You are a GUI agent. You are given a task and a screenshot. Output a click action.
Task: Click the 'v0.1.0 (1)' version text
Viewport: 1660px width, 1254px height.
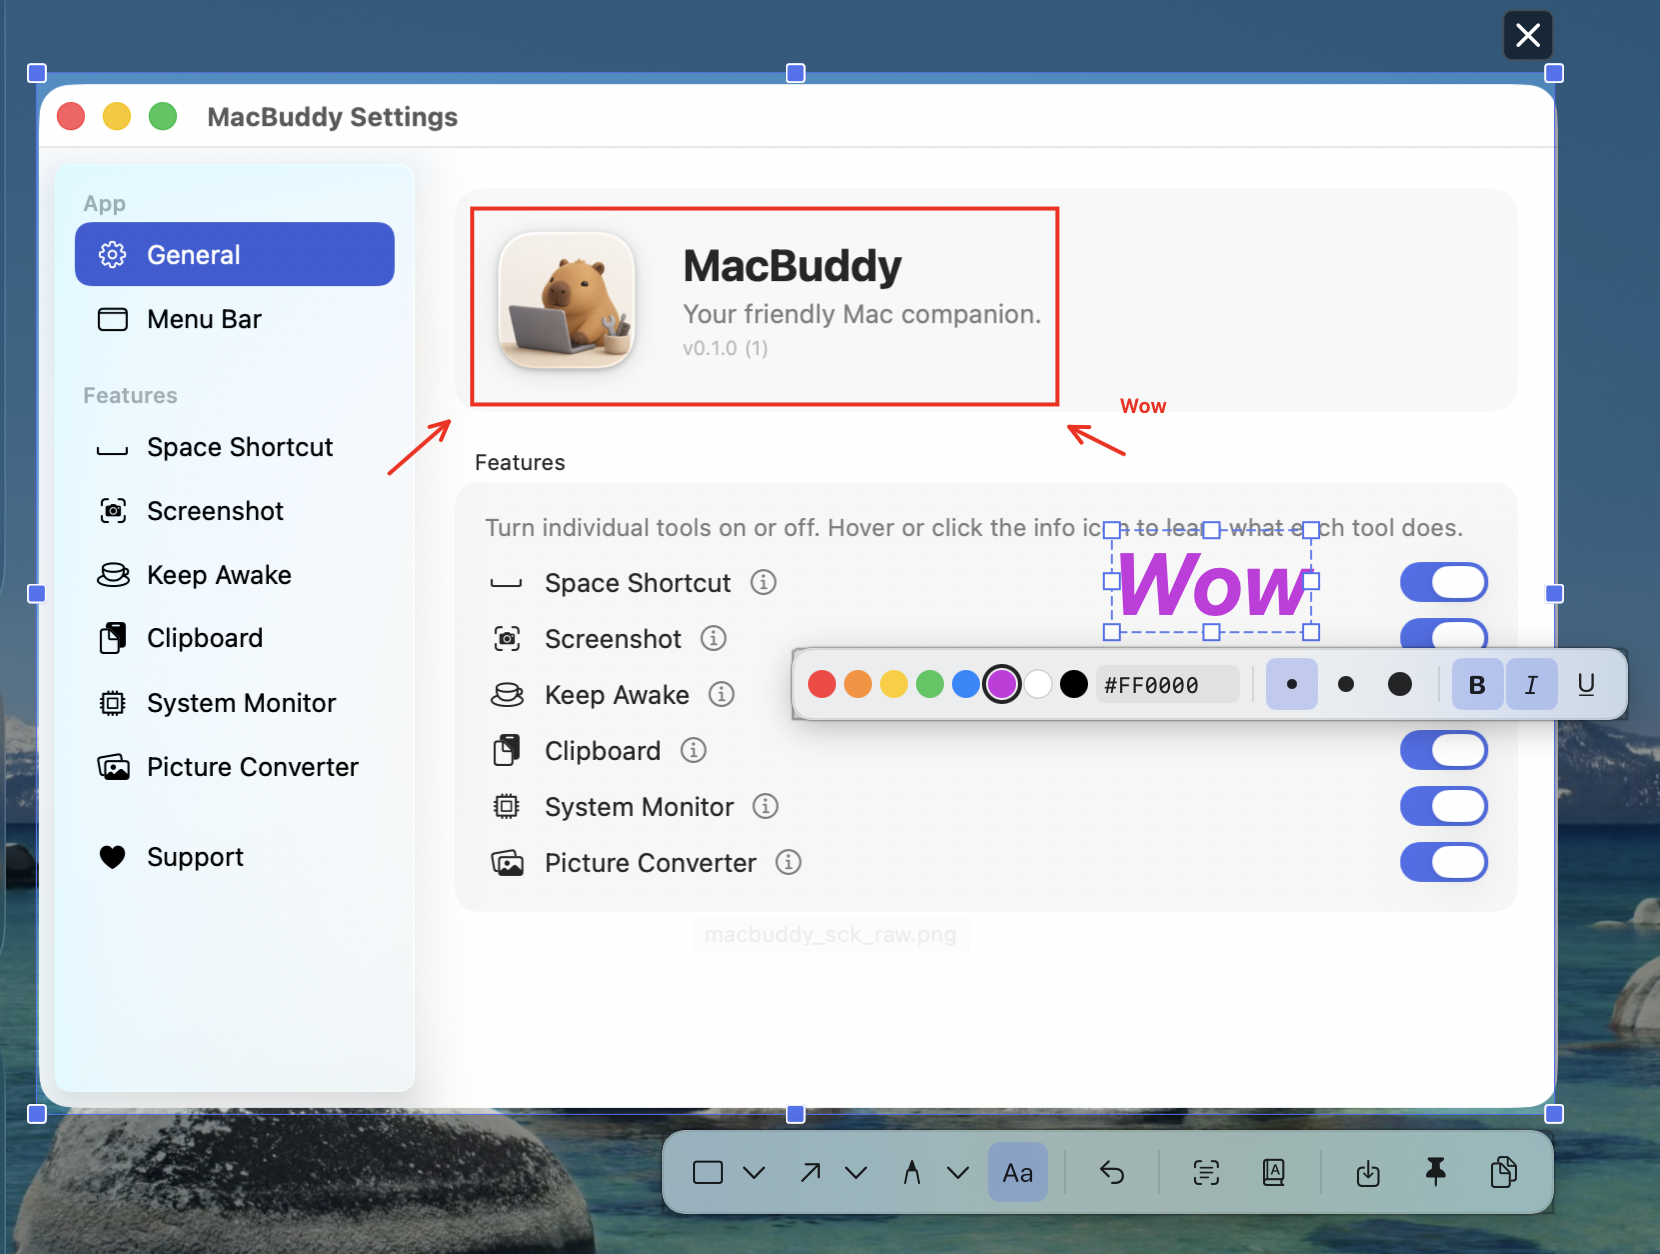tap(726, 348)
